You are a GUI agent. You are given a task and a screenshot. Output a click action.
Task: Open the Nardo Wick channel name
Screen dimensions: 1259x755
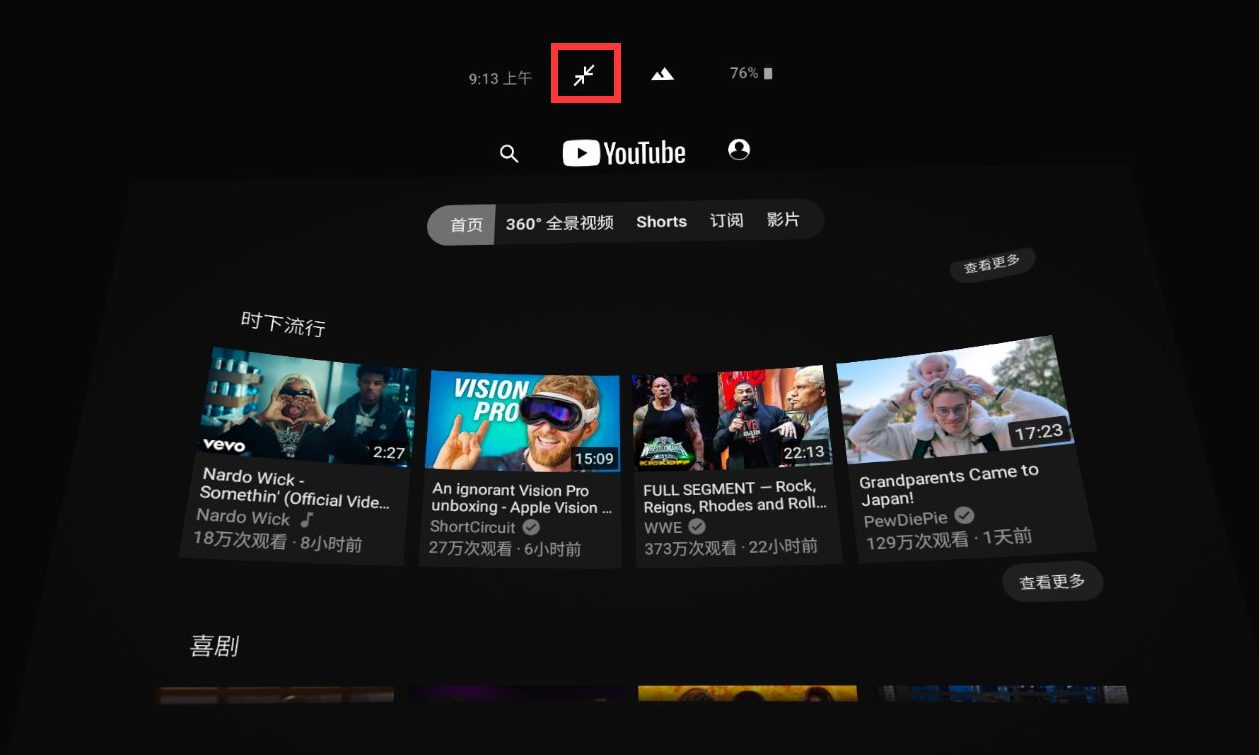point(243,517)
